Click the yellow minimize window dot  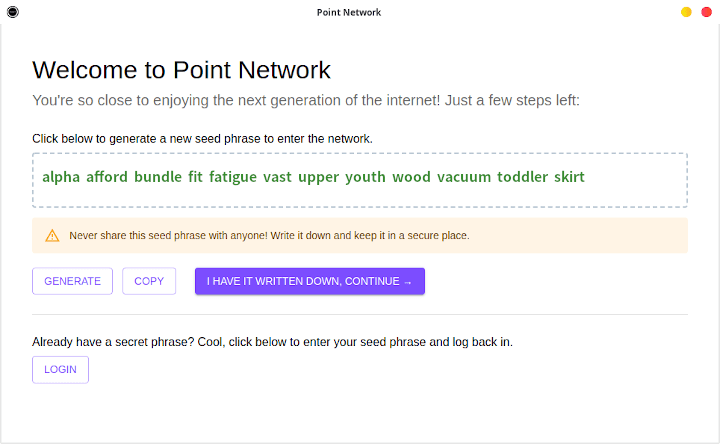click(686, 12)
